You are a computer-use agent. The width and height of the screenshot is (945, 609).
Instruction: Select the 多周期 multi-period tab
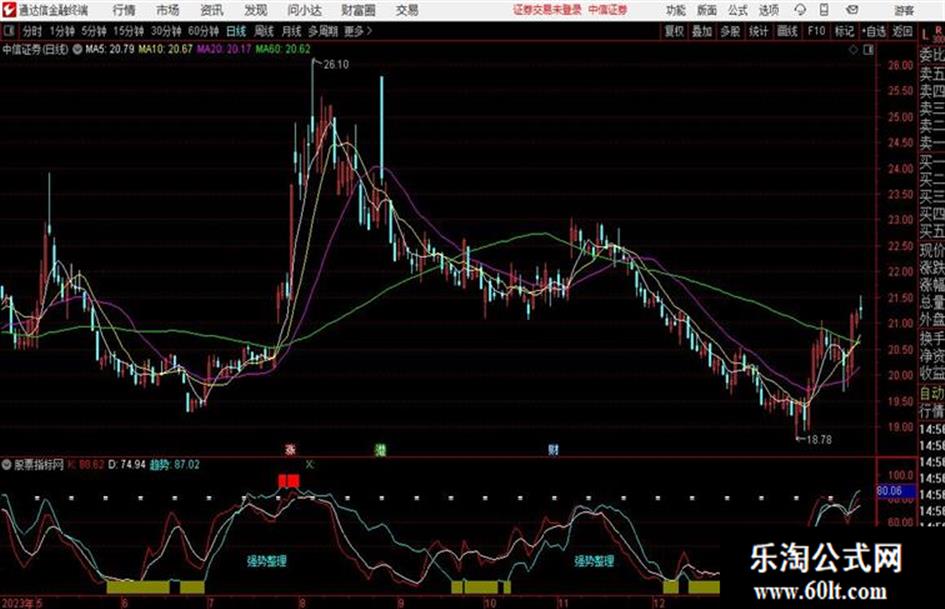pos(322,31)
